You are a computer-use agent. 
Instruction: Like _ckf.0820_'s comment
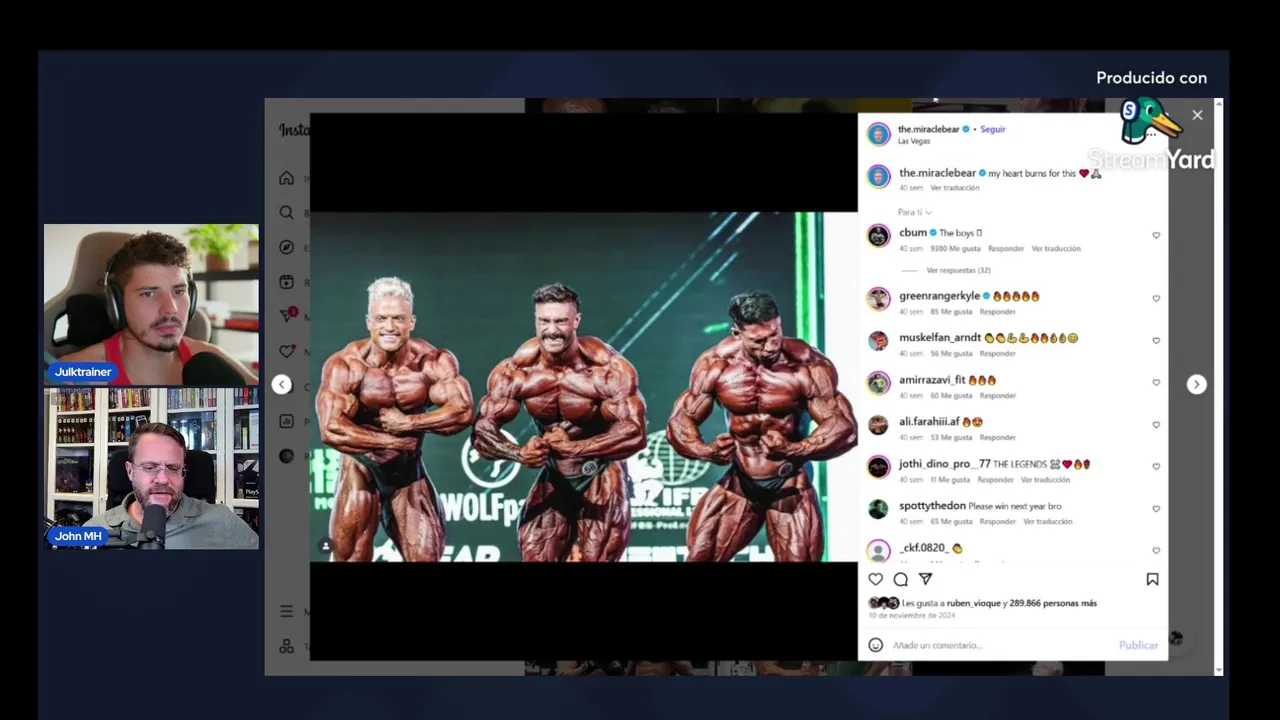[x=1156, y=551]
